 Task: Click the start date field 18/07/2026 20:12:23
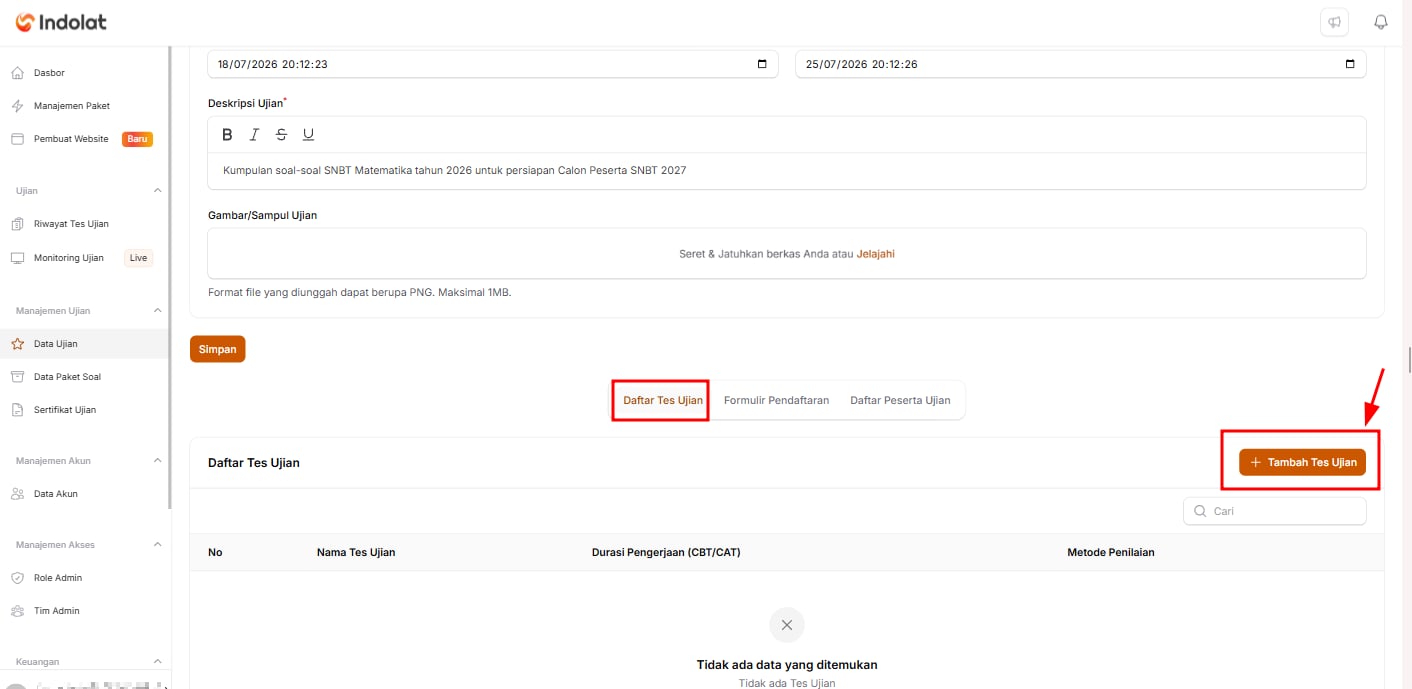coord(493,64)
